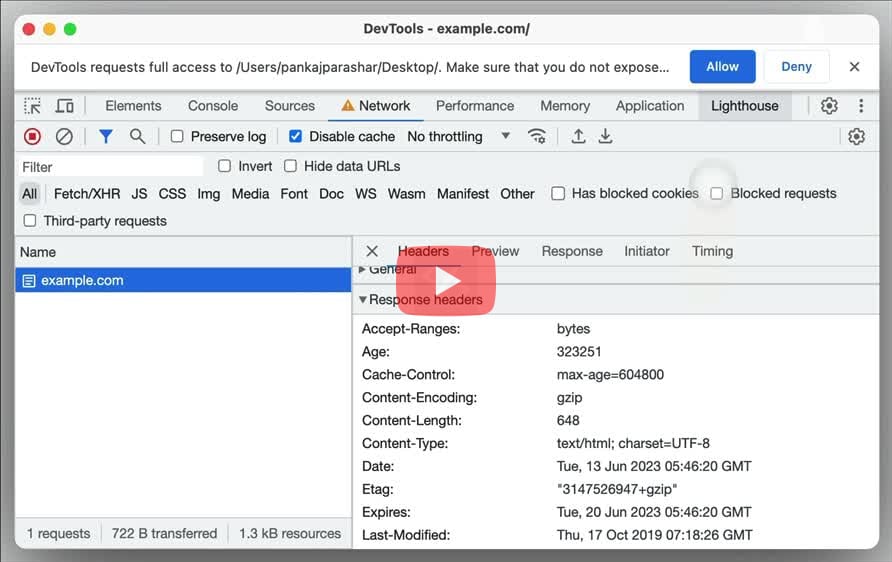Screen dimensions: 892x562
Task: Click the Filter text field
Action: [x=111, y=167]
